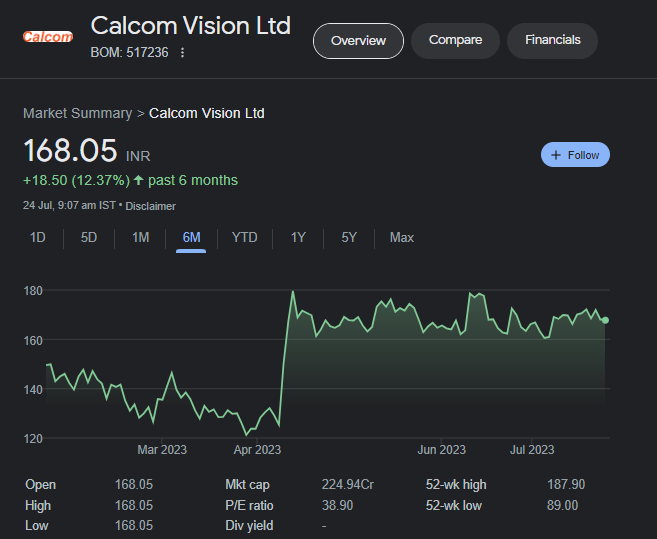Click the 120 y-axis label
Image resolution: width=657 pixels, height=539 pixels.
tap(33, 439)
